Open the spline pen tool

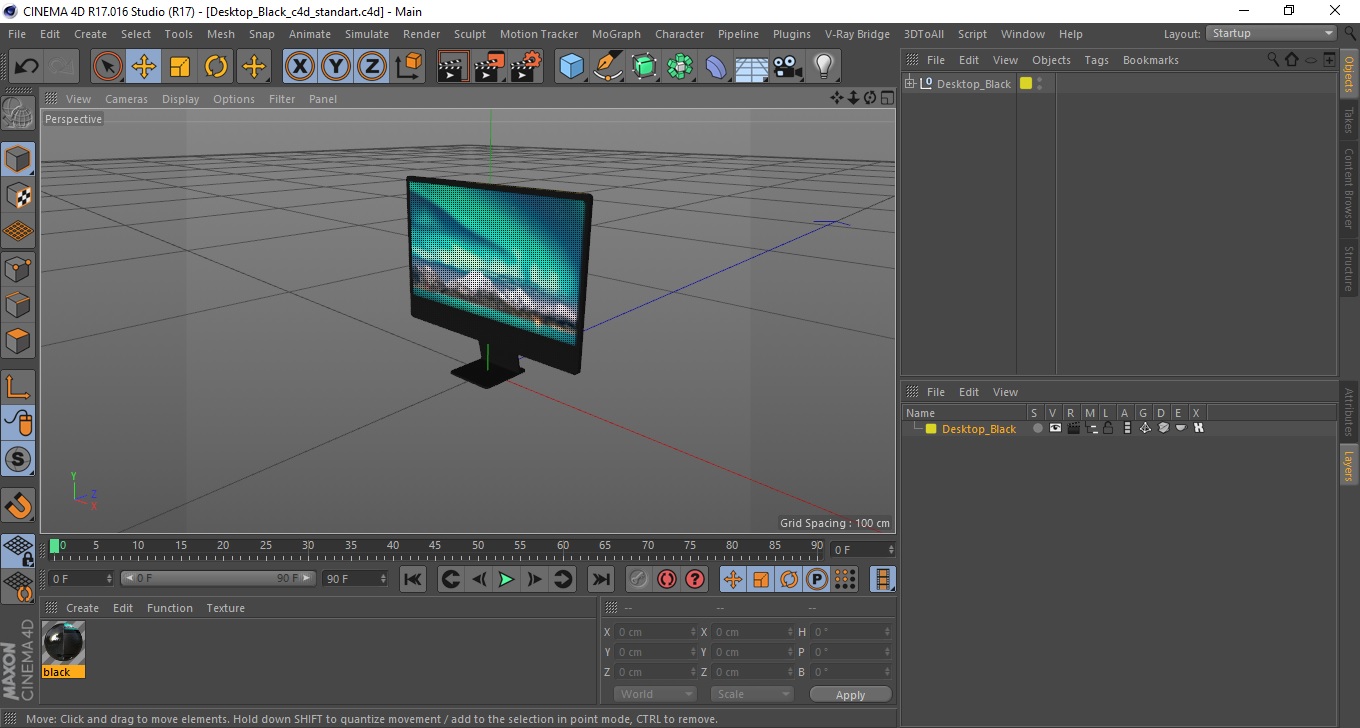[x=608, y=67]
